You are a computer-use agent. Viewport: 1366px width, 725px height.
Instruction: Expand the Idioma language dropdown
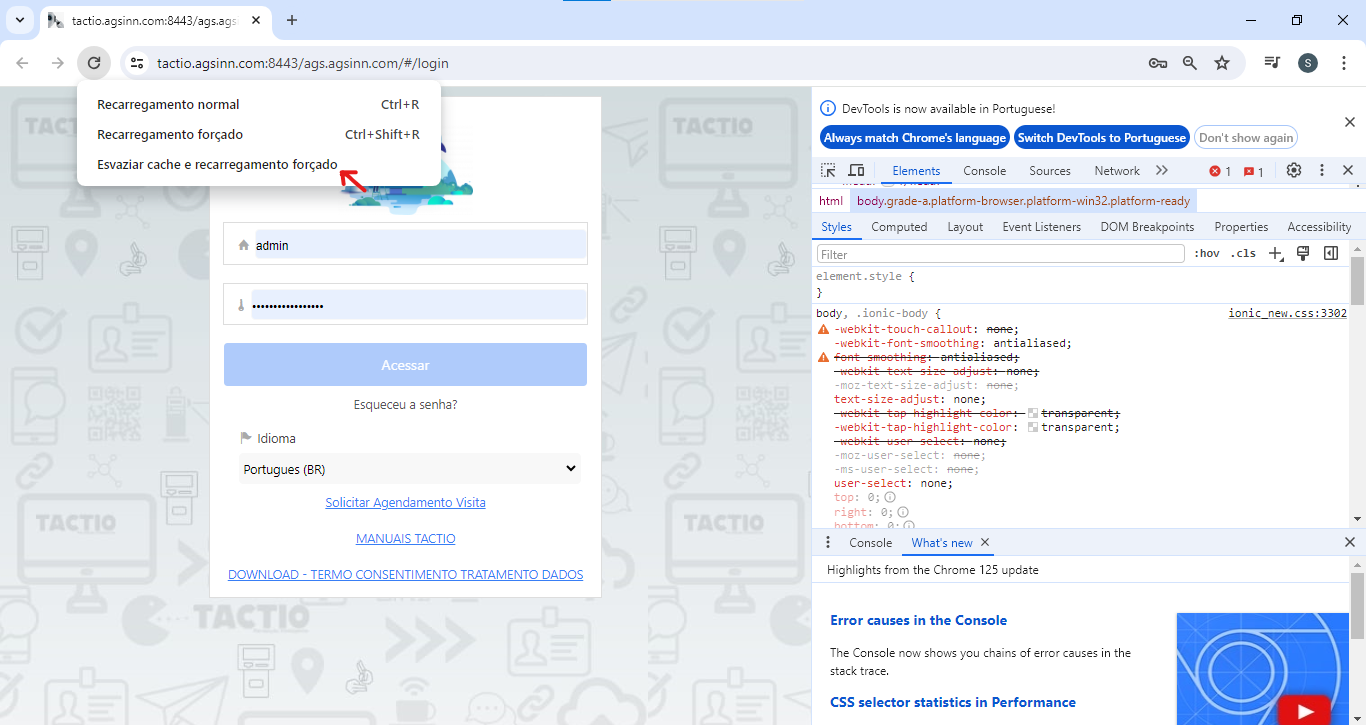[x=410, y=469]
